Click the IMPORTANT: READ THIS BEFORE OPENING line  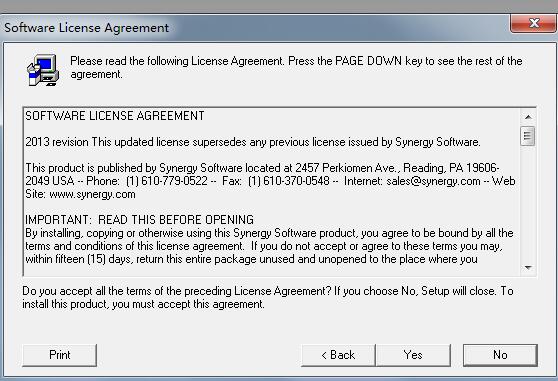(x=140, y=219)
